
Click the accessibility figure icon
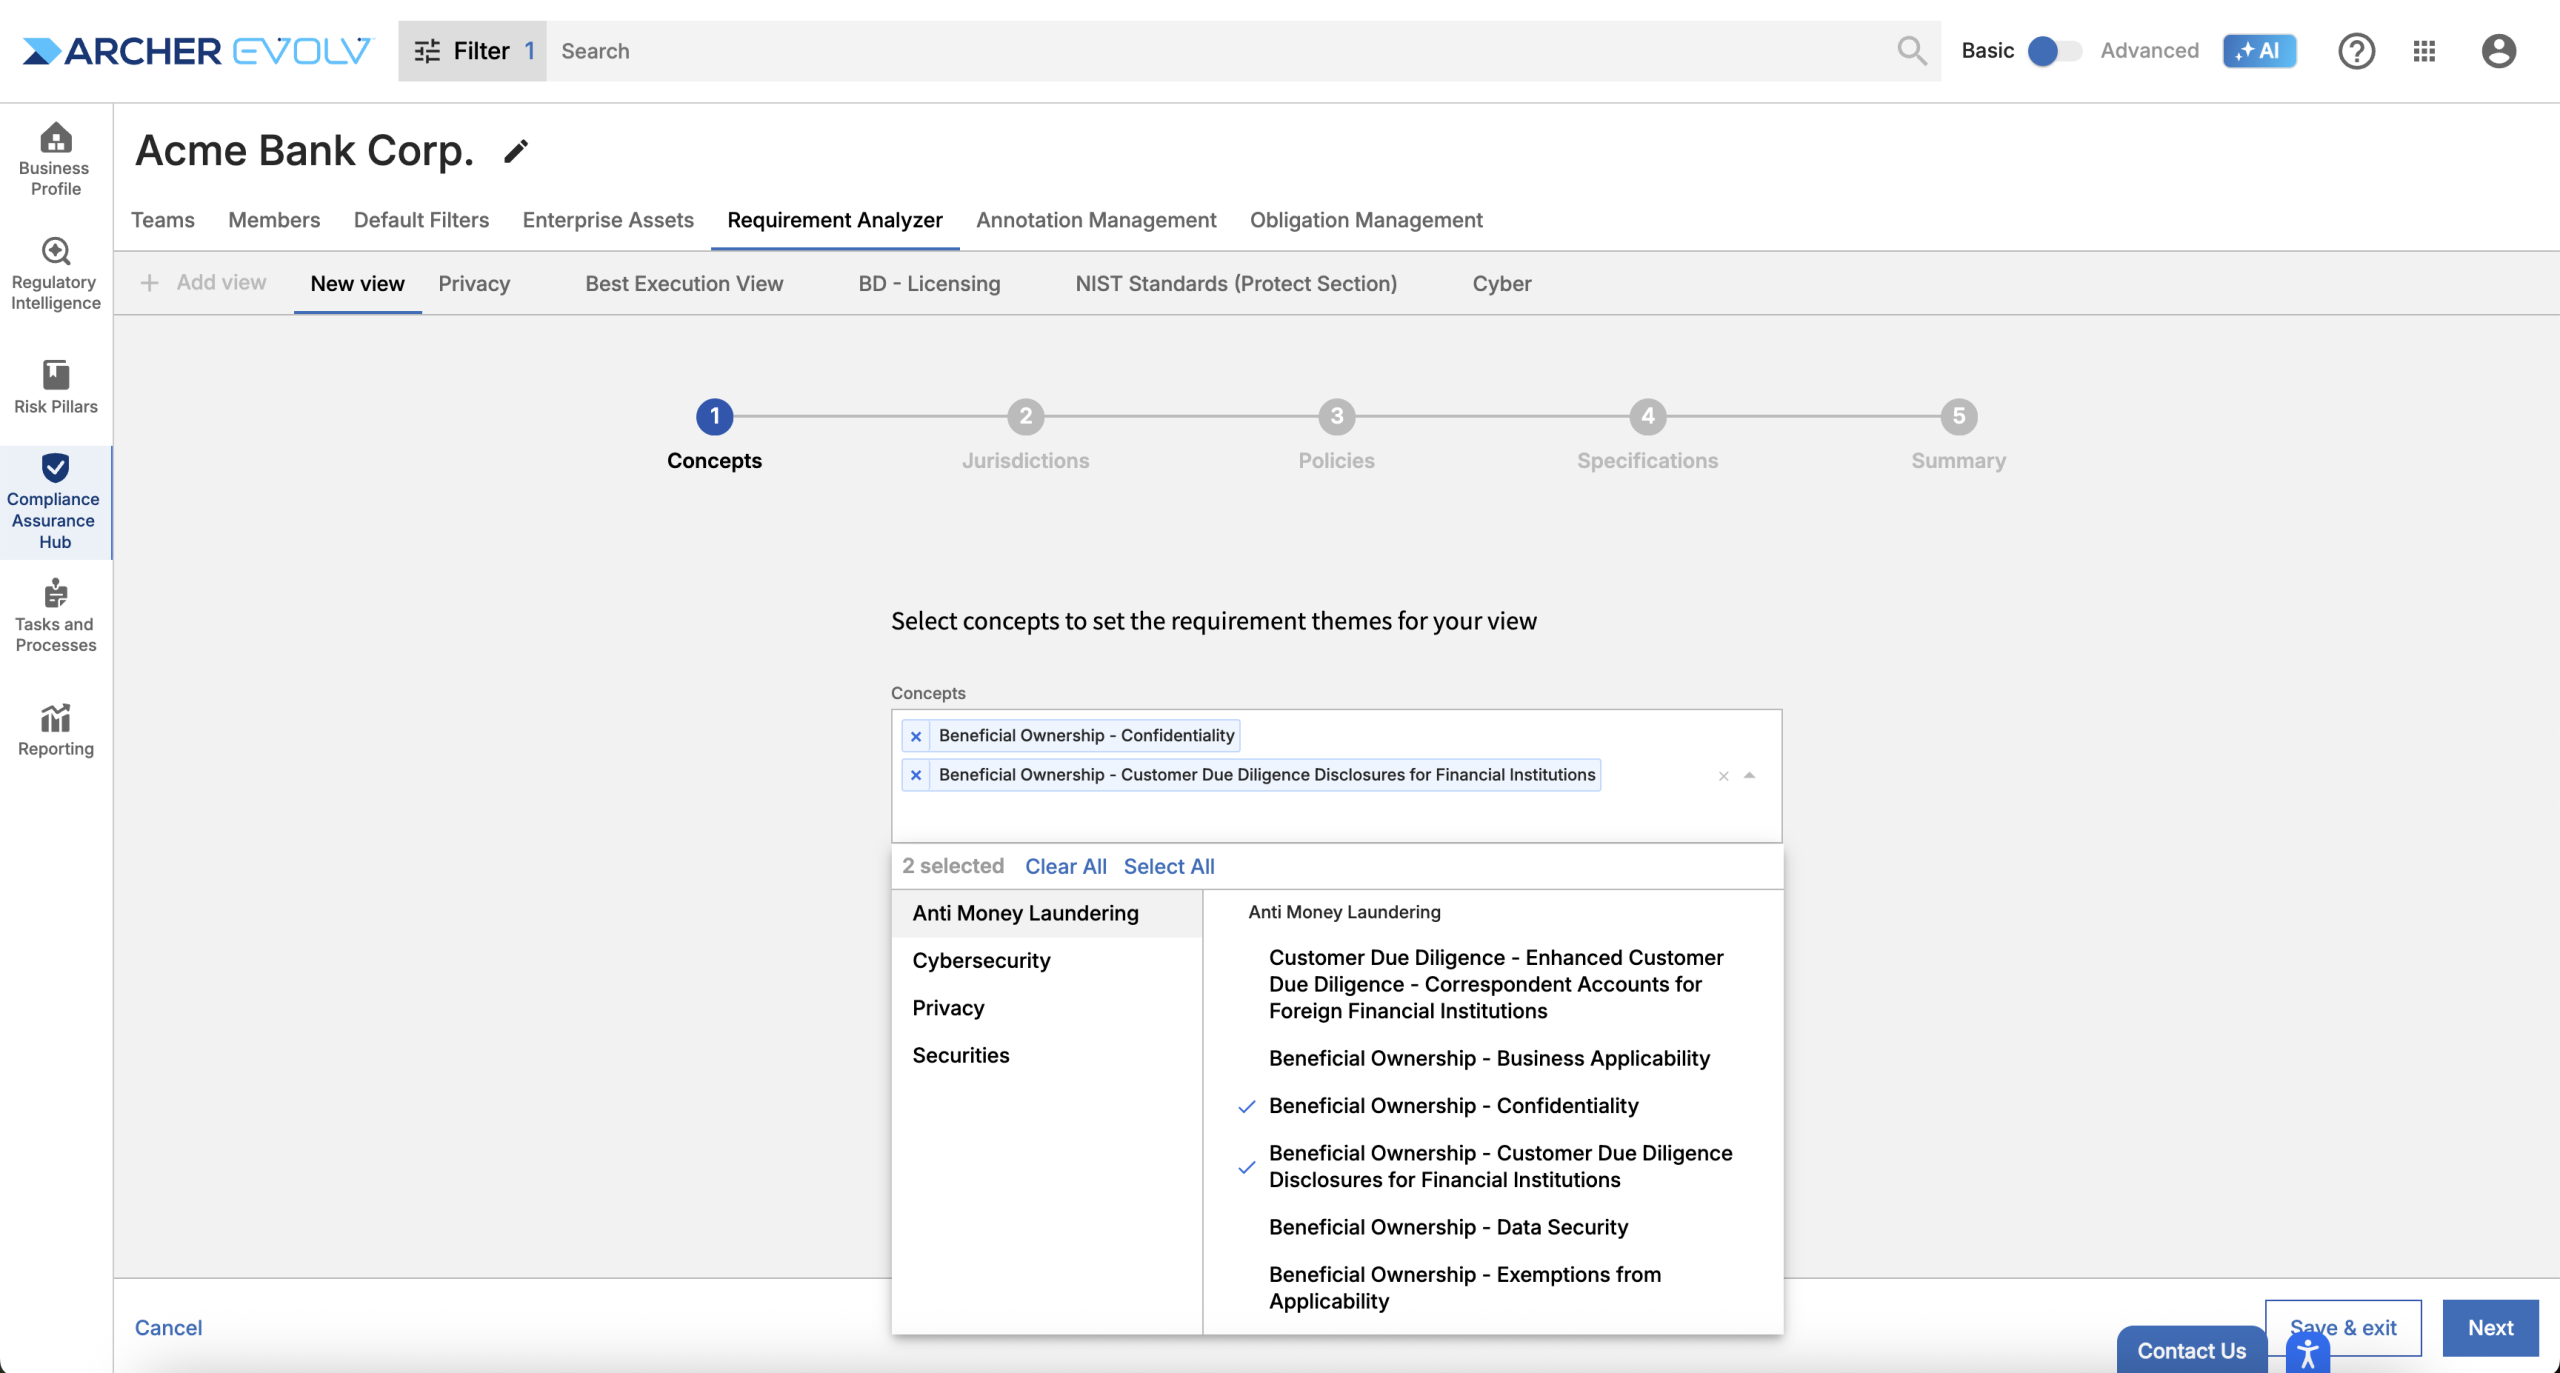[x=2307, y=1354]
